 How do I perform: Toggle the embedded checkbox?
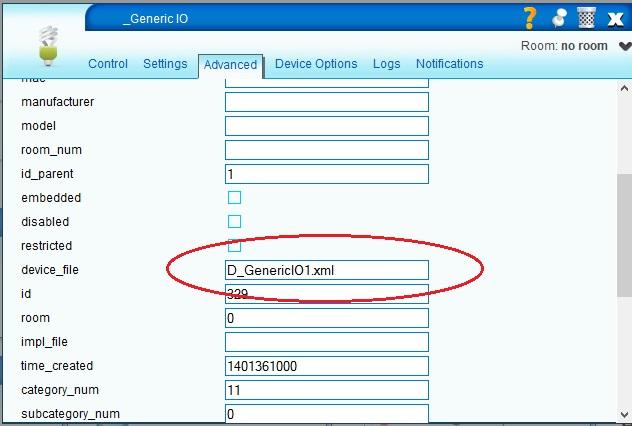tap(235, 197)
